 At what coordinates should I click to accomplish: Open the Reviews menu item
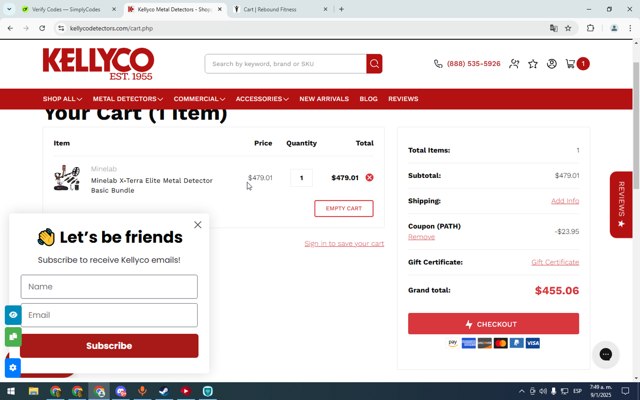click(403, 99)
